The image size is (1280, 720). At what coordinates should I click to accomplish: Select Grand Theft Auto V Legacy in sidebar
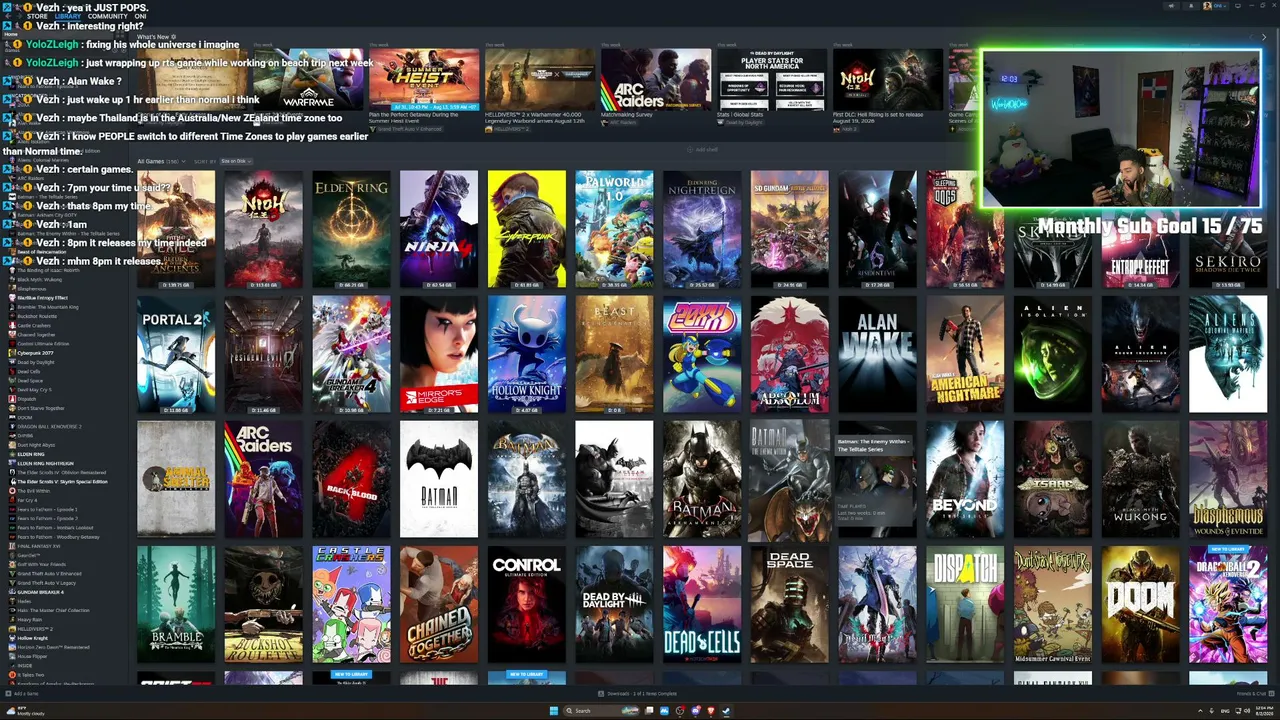pos(47,583)
